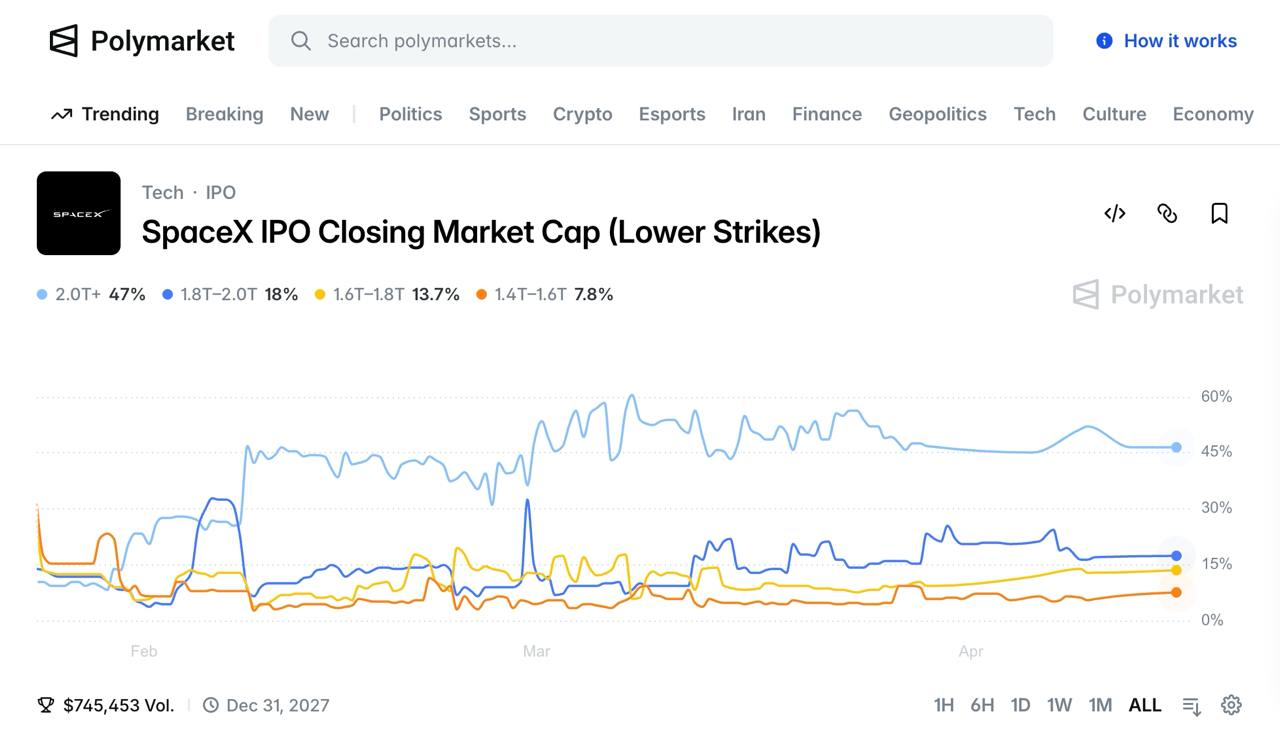Image resolution: width=1280 pixels, height=743 pixels.
Task: Open the chart settings gear
Action: click(x=1231, y=705)
